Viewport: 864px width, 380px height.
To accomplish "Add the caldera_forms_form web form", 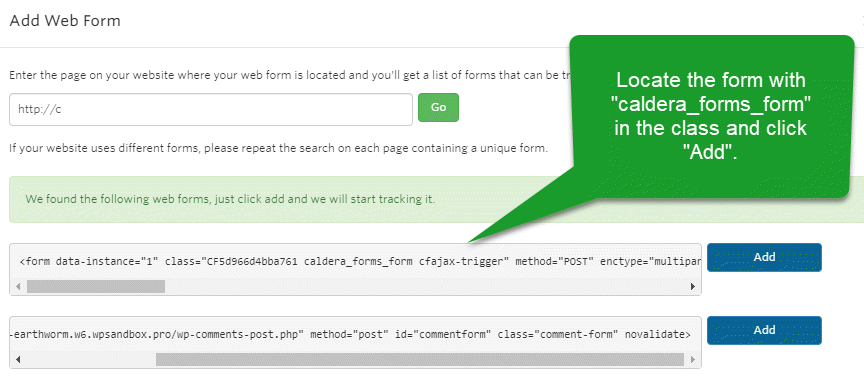I will point(764,257).
